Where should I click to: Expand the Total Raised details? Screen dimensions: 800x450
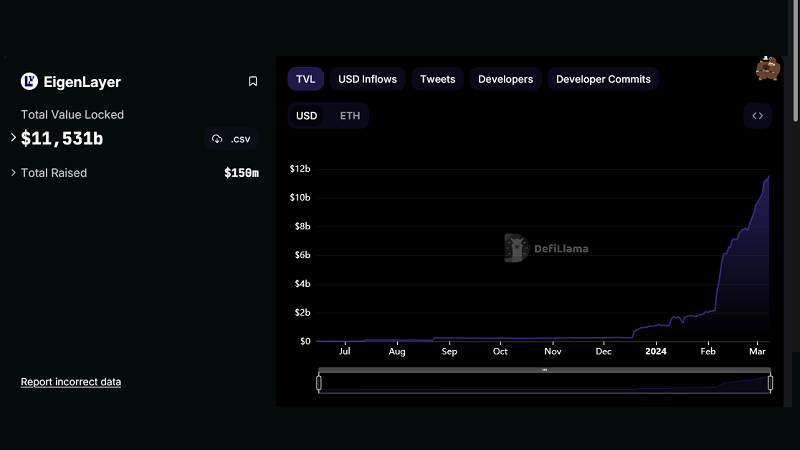pyautogui.click(x=13, y=173)
